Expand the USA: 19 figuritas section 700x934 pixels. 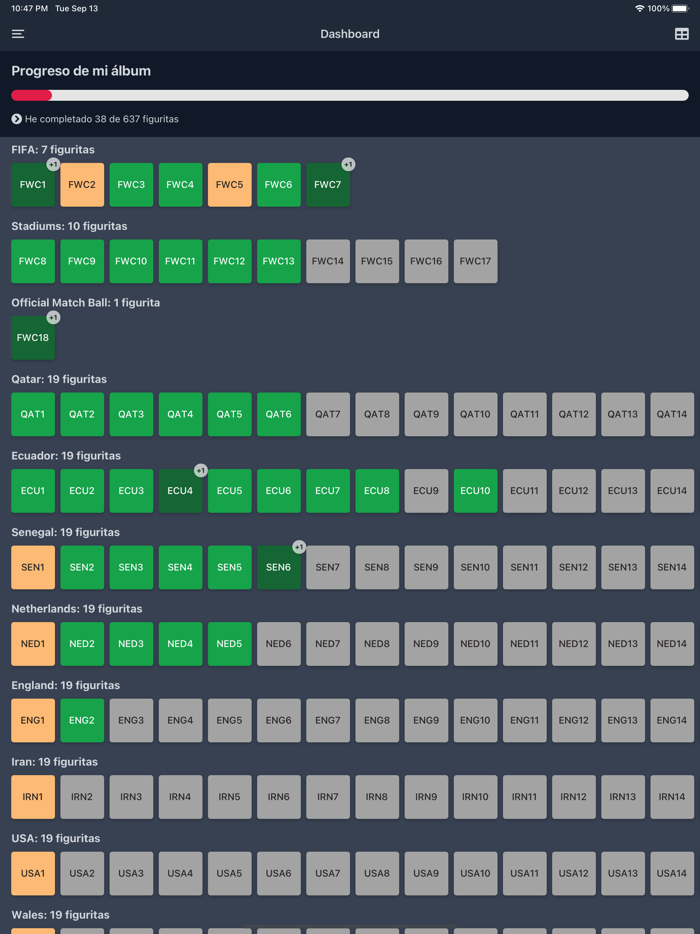pyautogui.click(x=55, y=838)
